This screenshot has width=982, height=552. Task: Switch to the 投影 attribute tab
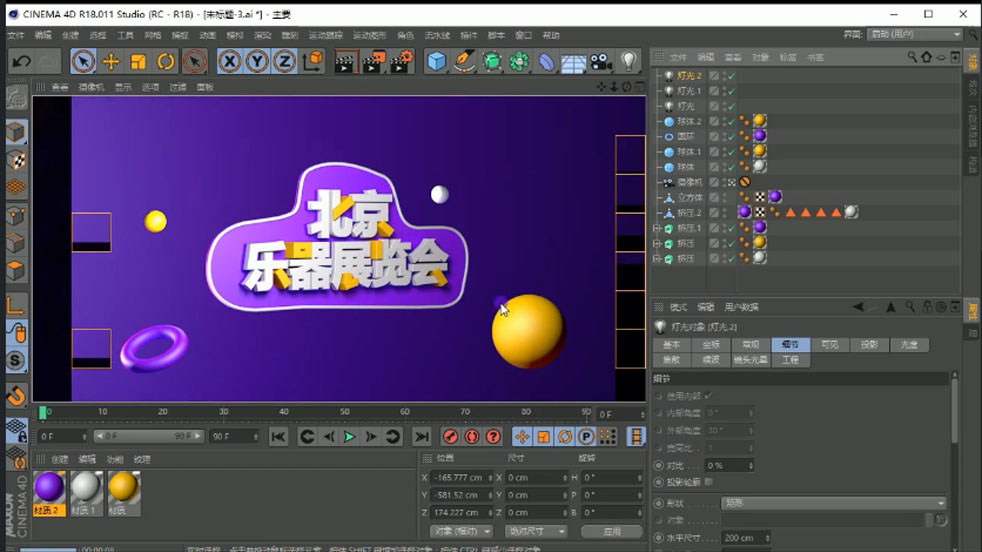click(869, 345)
